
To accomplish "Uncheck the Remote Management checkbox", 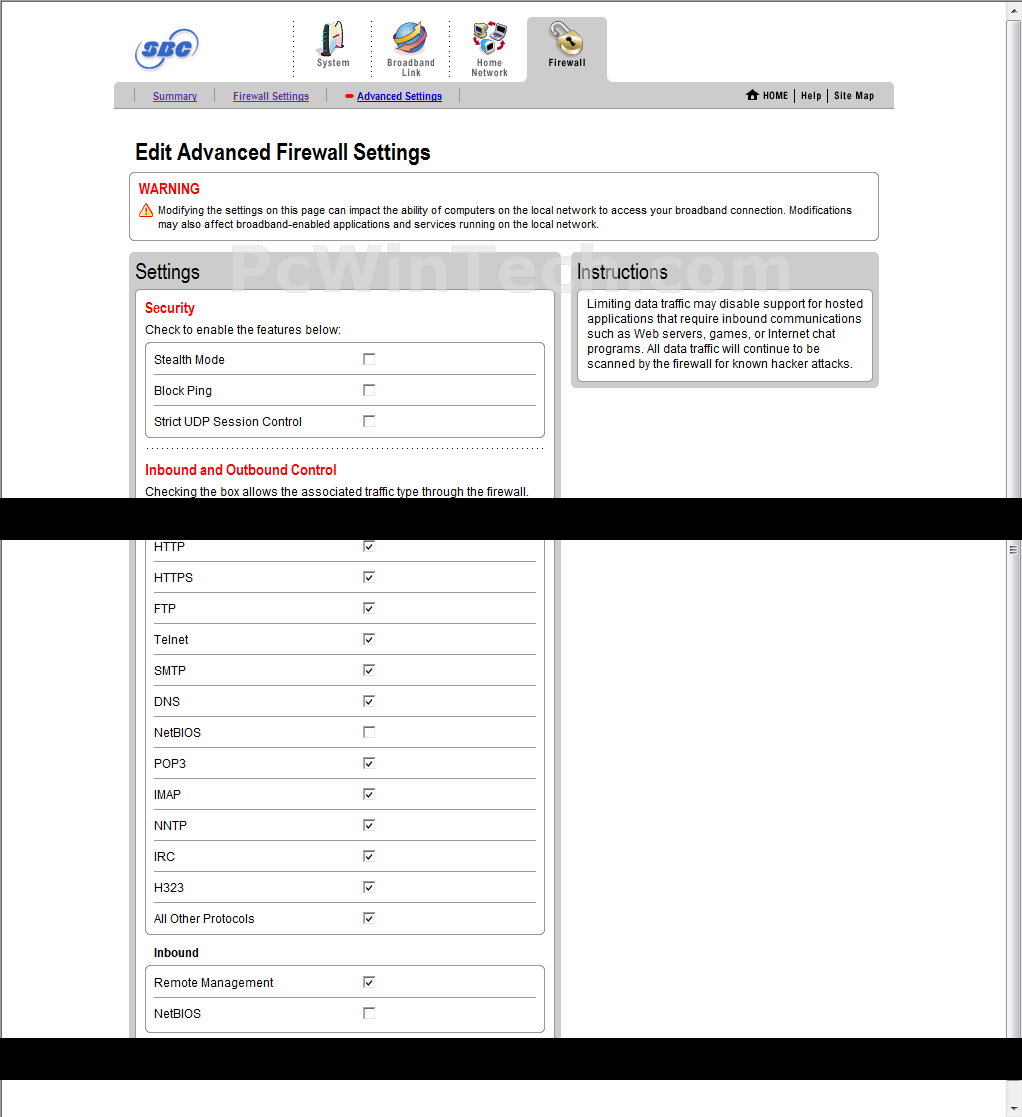I will [369, 982].
